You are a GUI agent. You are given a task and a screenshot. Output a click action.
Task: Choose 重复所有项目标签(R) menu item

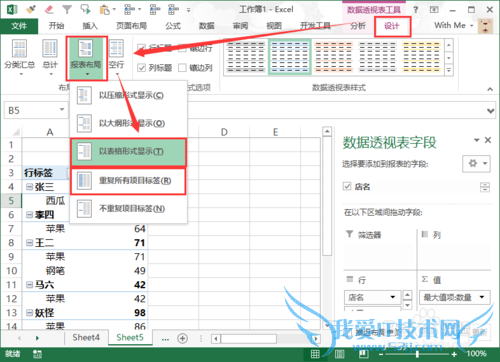(128, 181)
